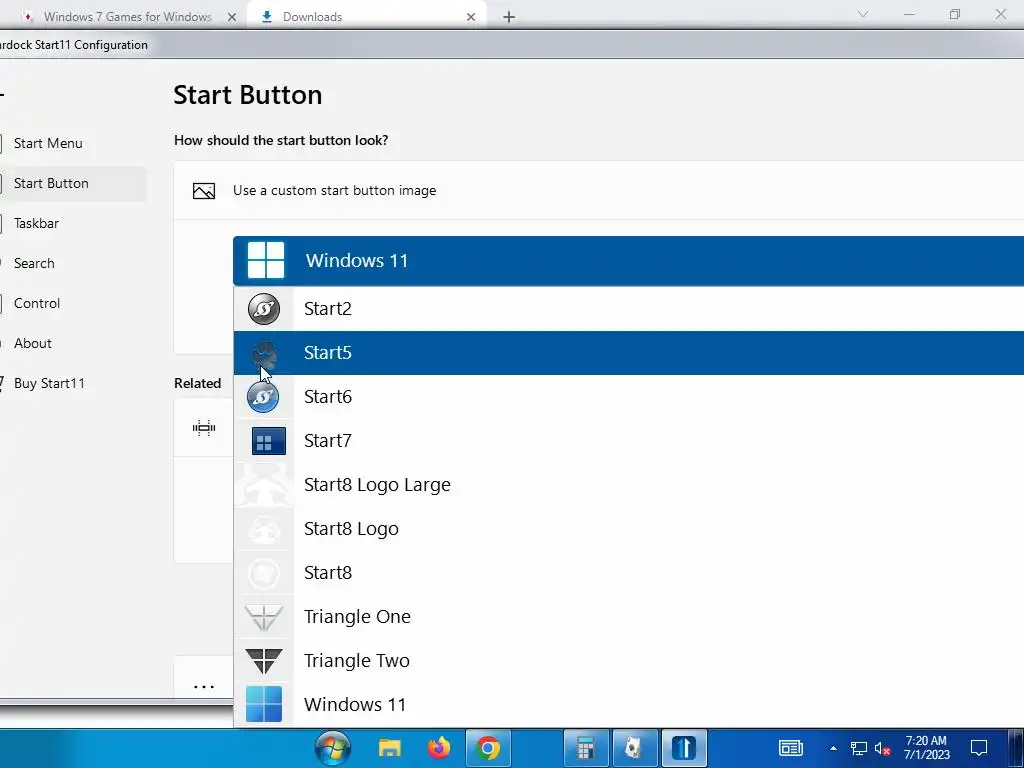Screen dimensions: 1024x768
Task: Select the Triangle One icon
Action: [x=264, y=617]
